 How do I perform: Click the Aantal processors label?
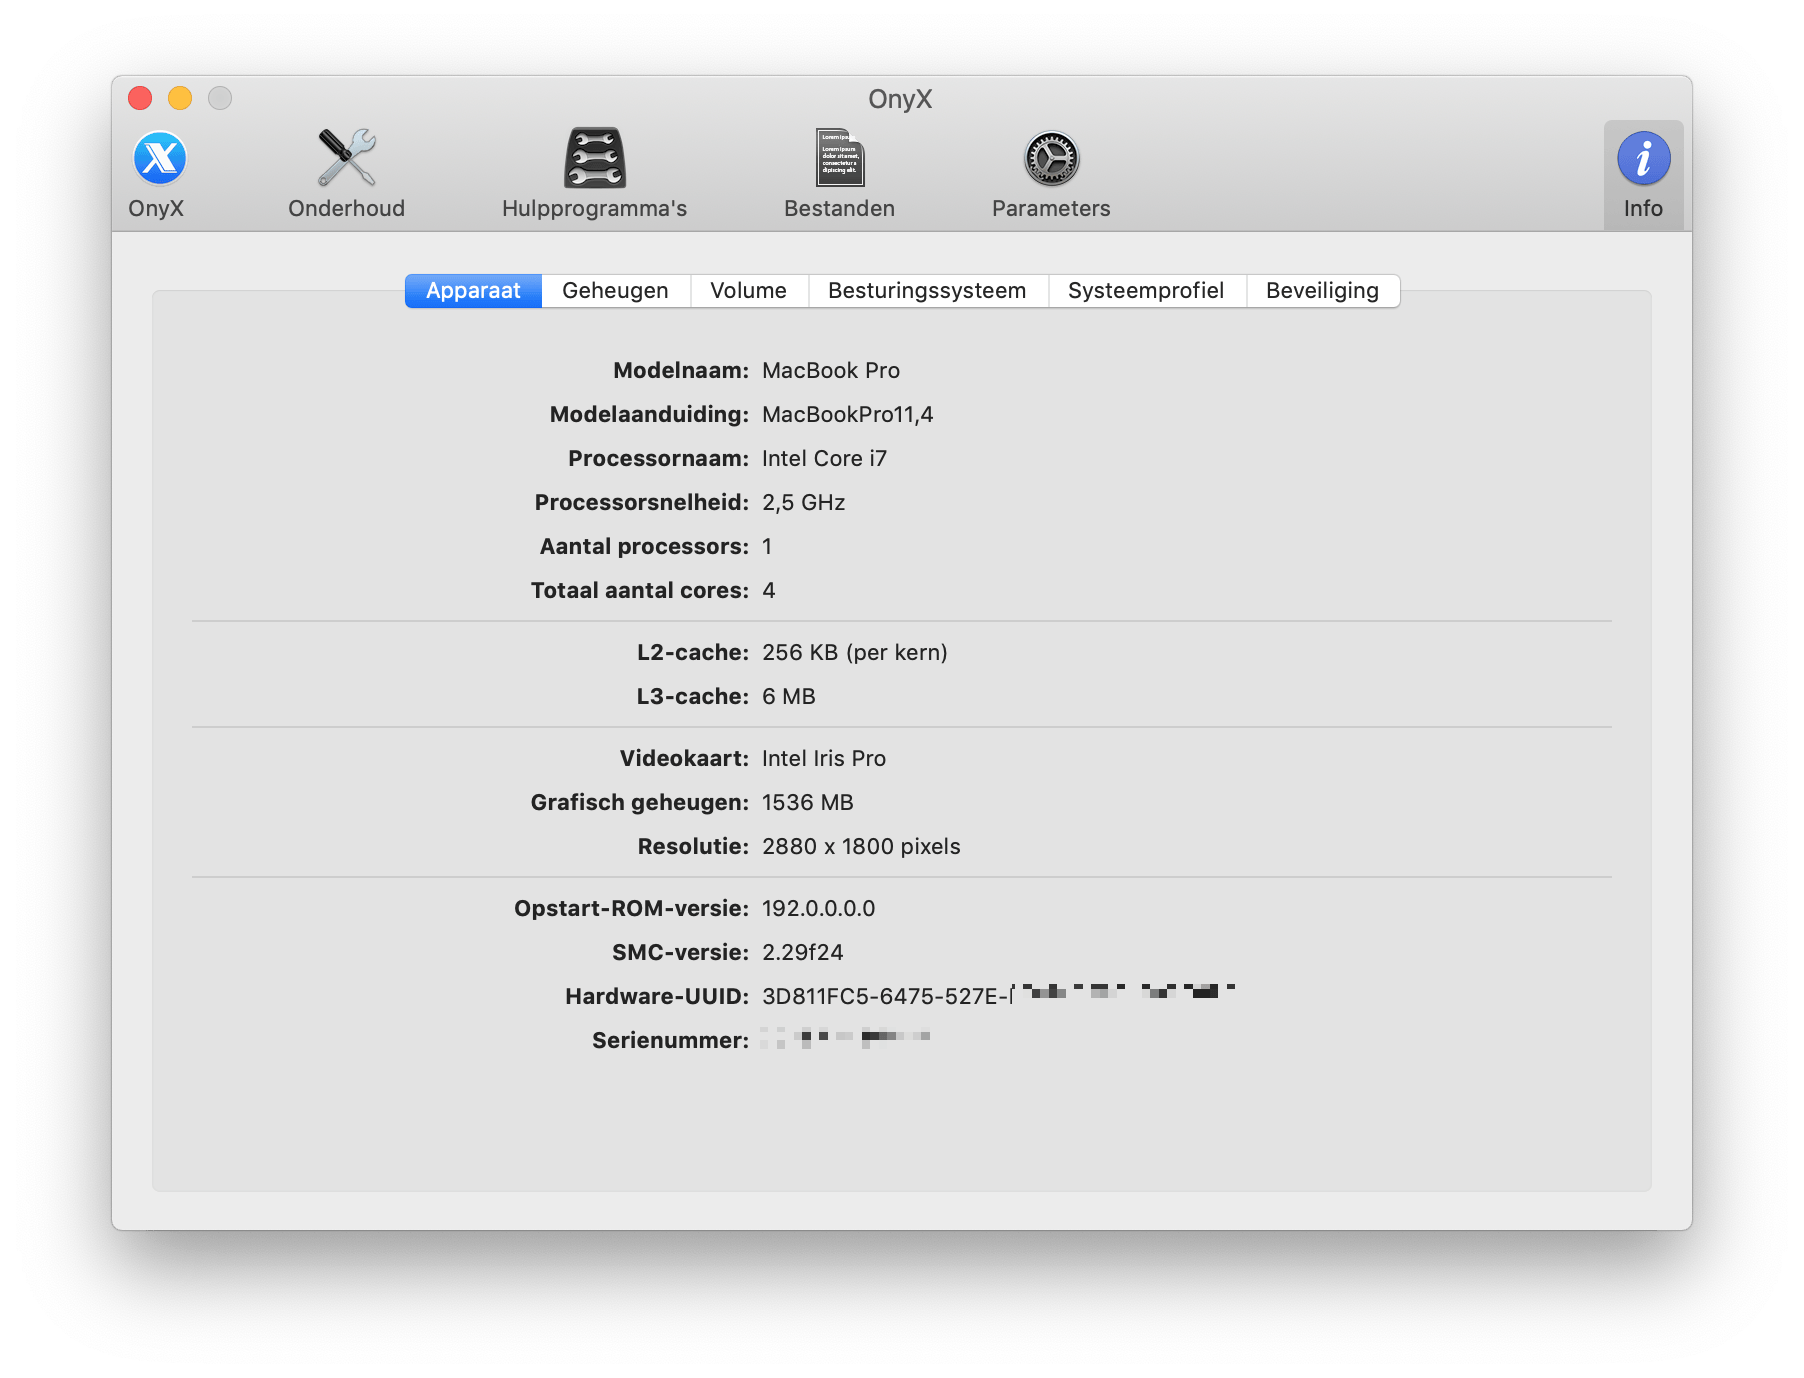pos(644,547)
